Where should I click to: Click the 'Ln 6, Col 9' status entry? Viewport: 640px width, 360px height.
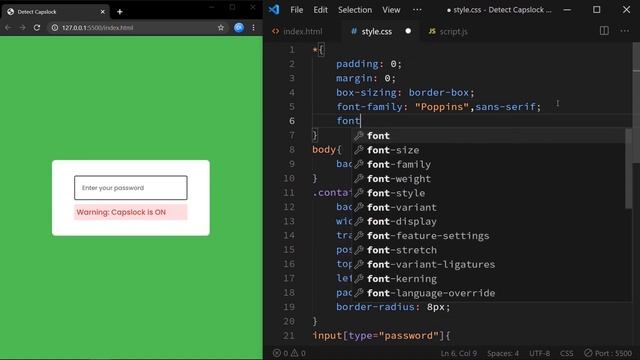point(458,353)
